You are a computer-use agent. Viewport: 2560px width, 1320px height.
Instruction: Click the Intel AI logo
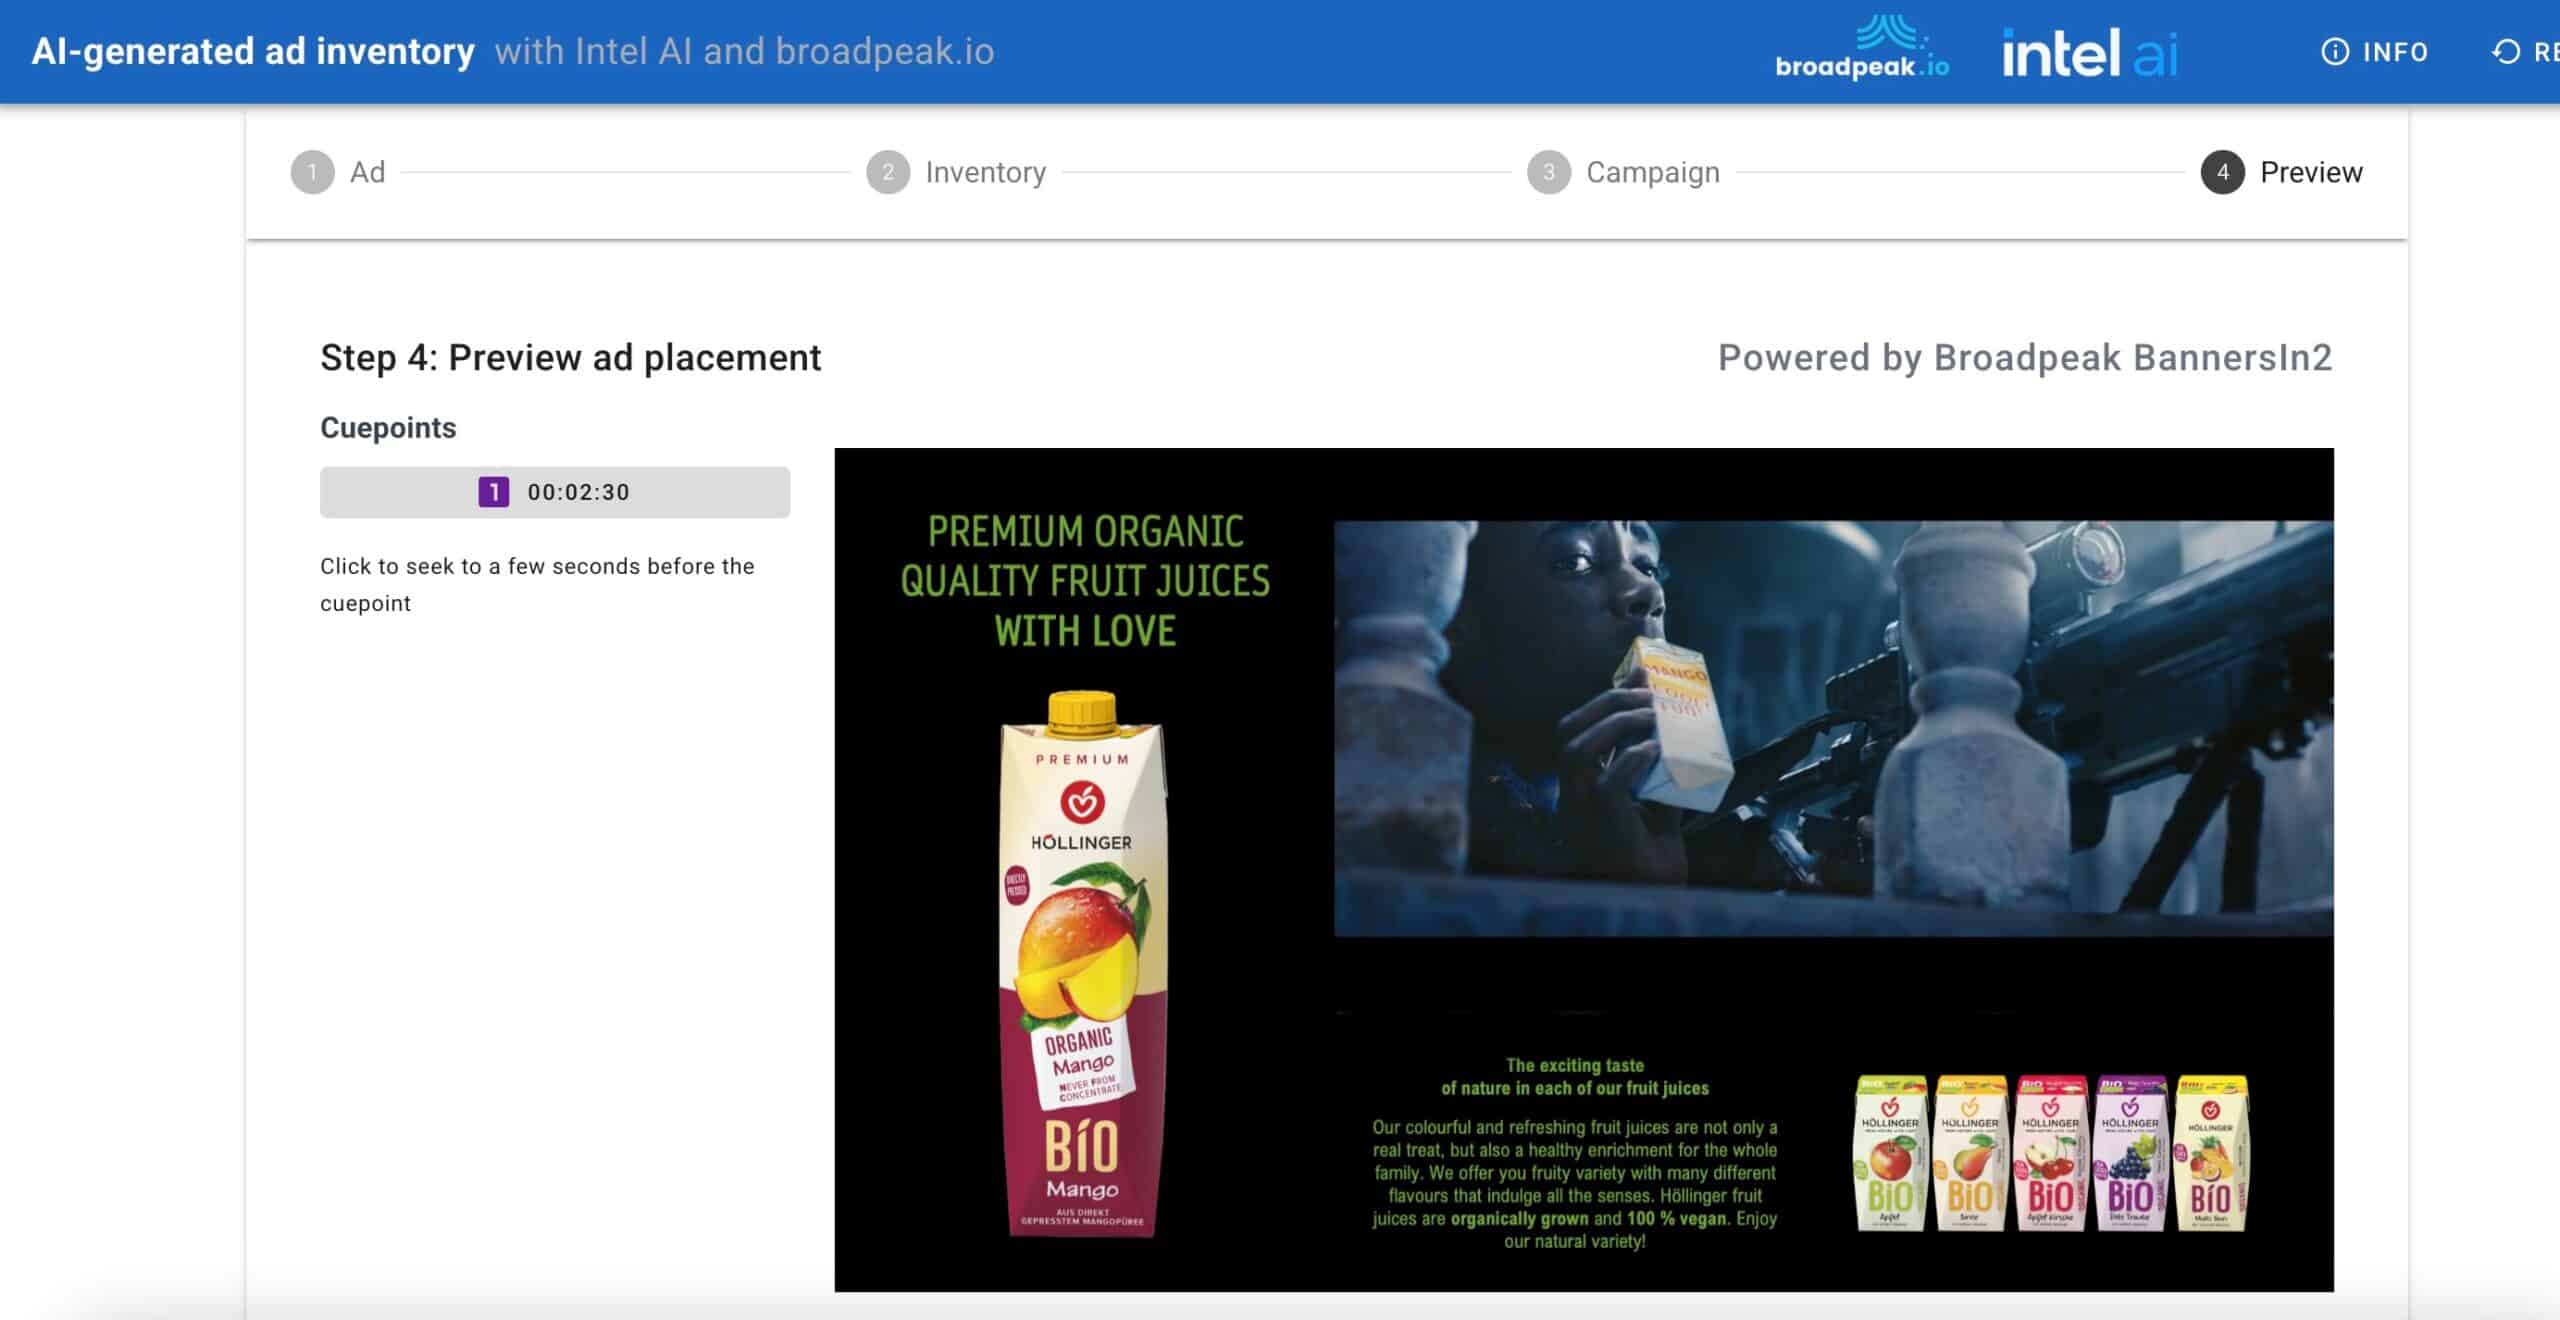coord(2090,52)
